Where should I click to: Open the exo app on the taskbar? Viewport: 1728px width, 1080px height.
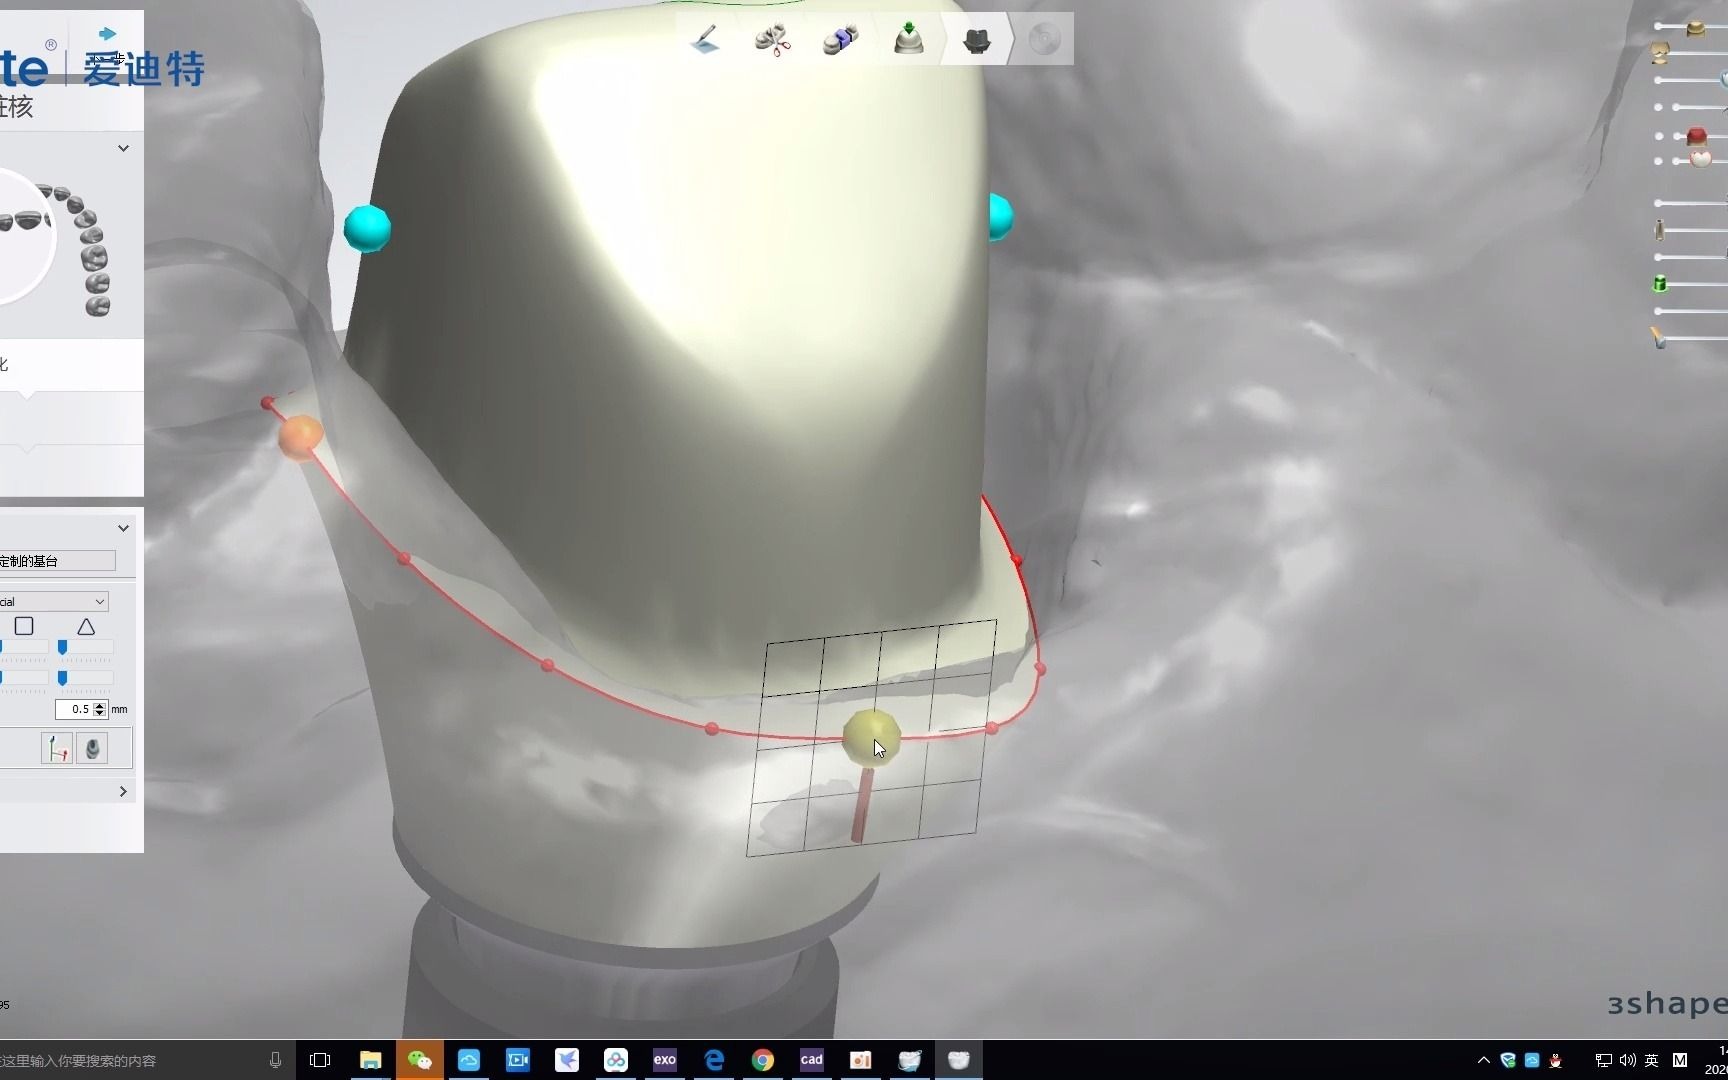665,1060
